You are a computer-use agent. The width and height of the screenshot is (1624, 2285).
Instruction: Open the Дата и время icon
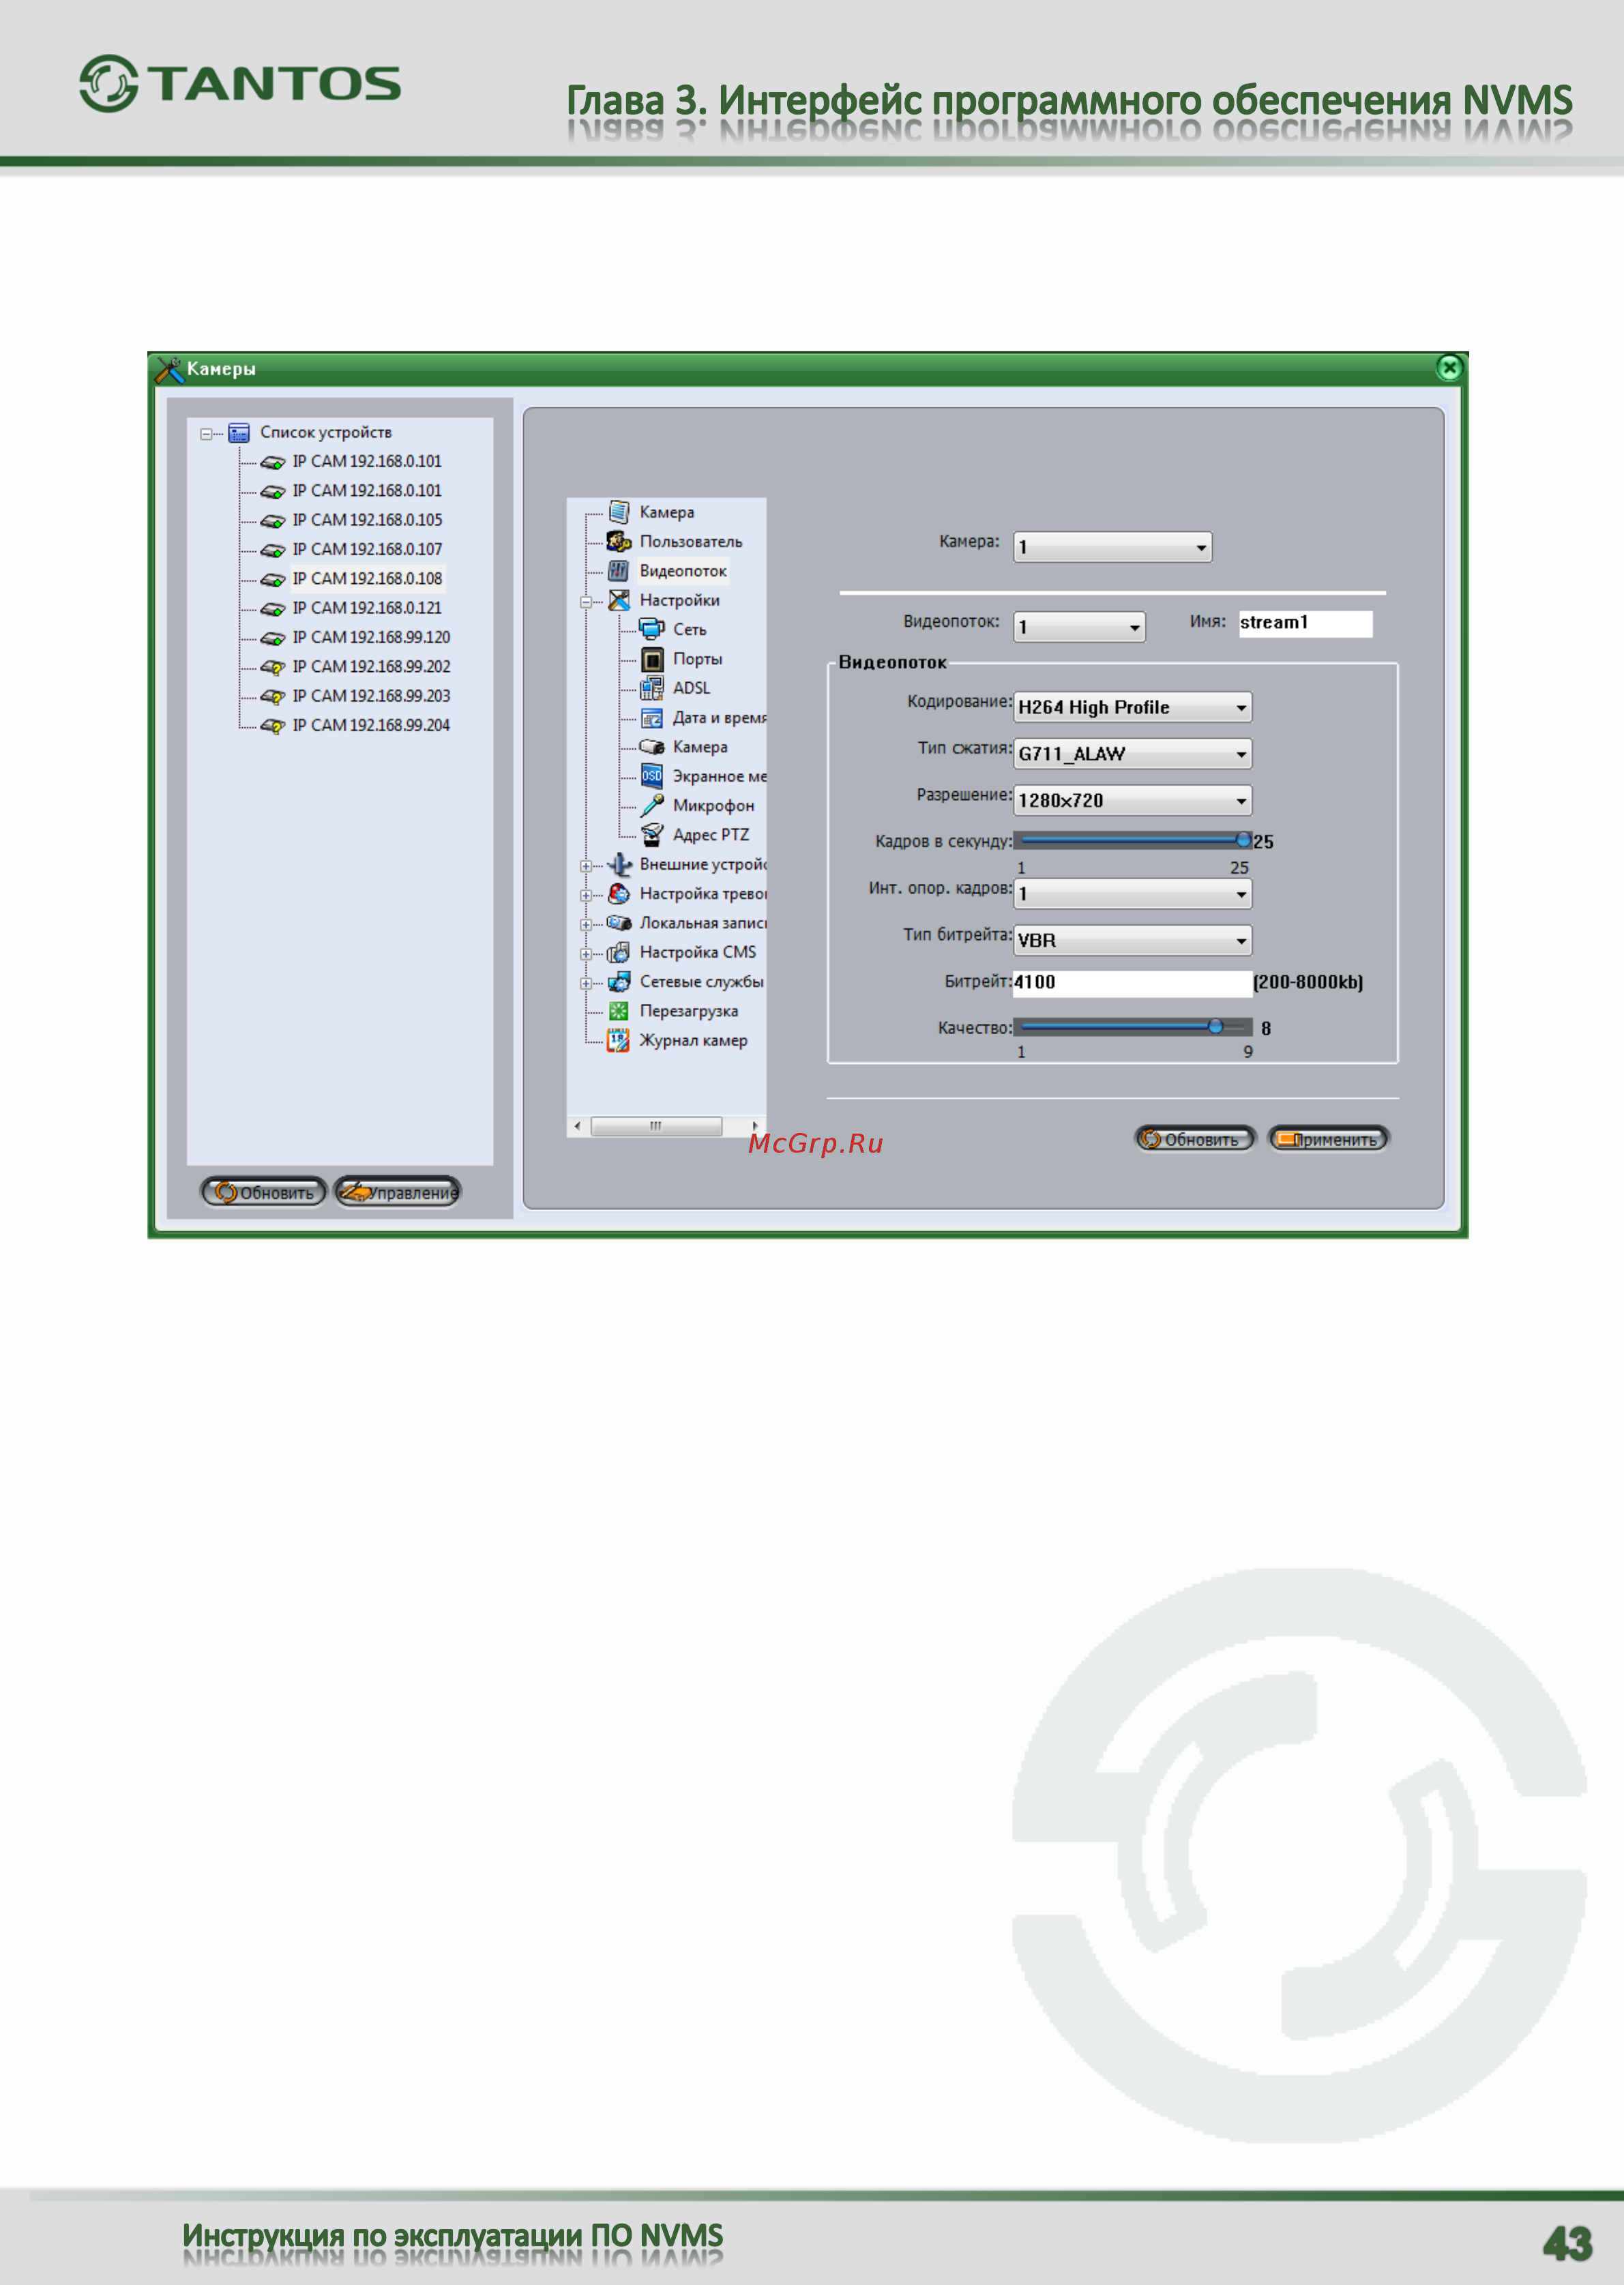[x=652, y=718]
